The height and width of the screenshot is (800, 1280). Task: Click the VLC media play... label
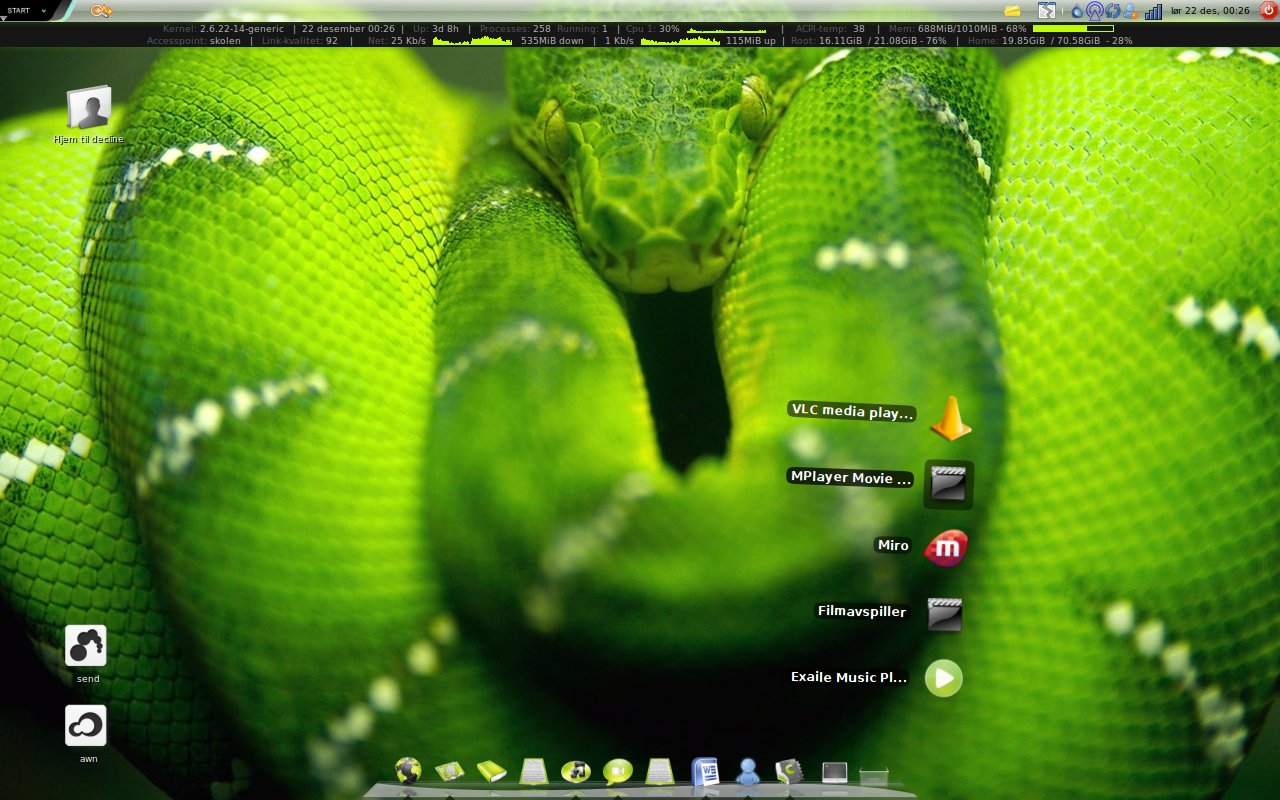click(852, 411)
